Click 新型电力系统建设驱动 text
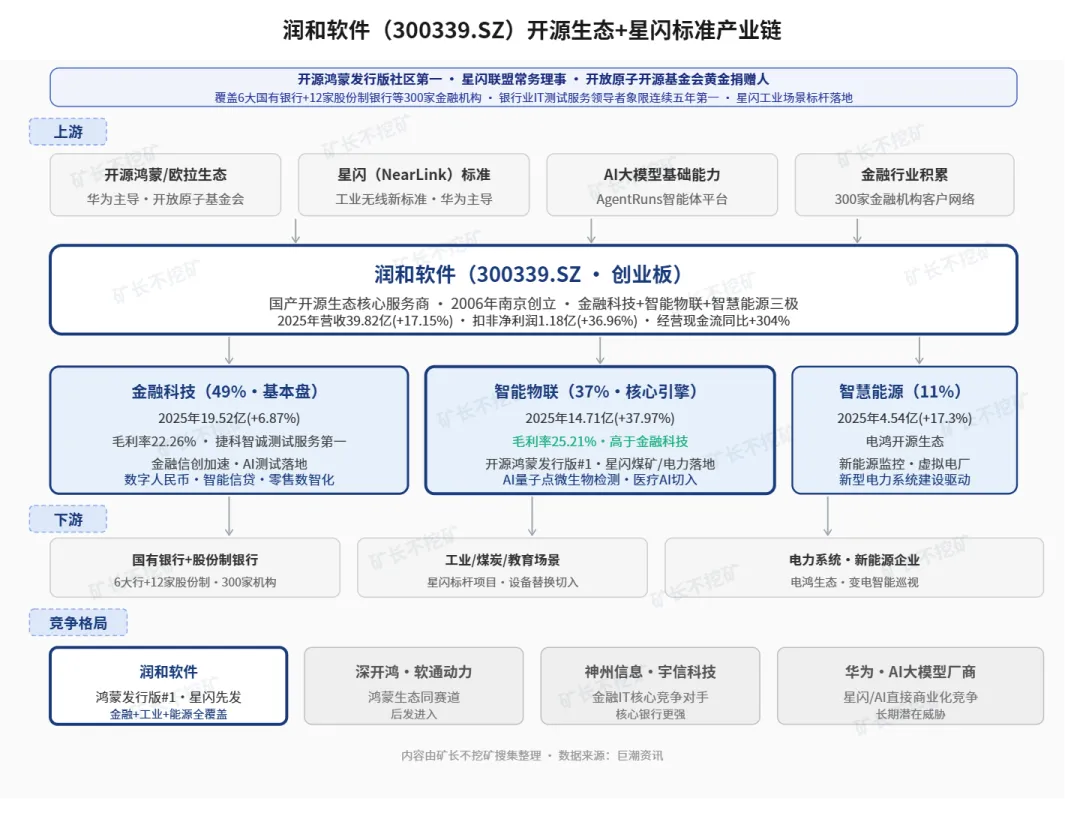1080x813 pixels. click(904, 480)
